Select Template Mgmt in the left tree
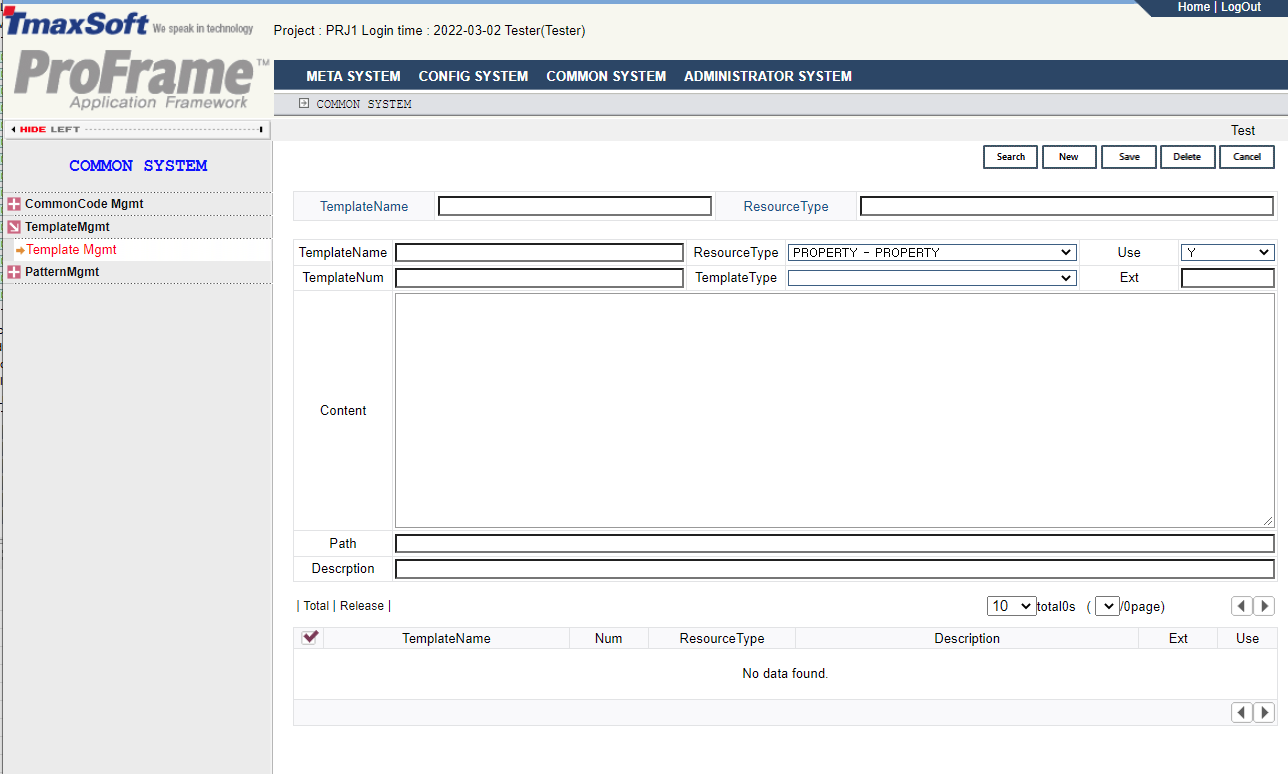Image resolution: width=1288 pixels, height=774 pixels. pos(71,250)
